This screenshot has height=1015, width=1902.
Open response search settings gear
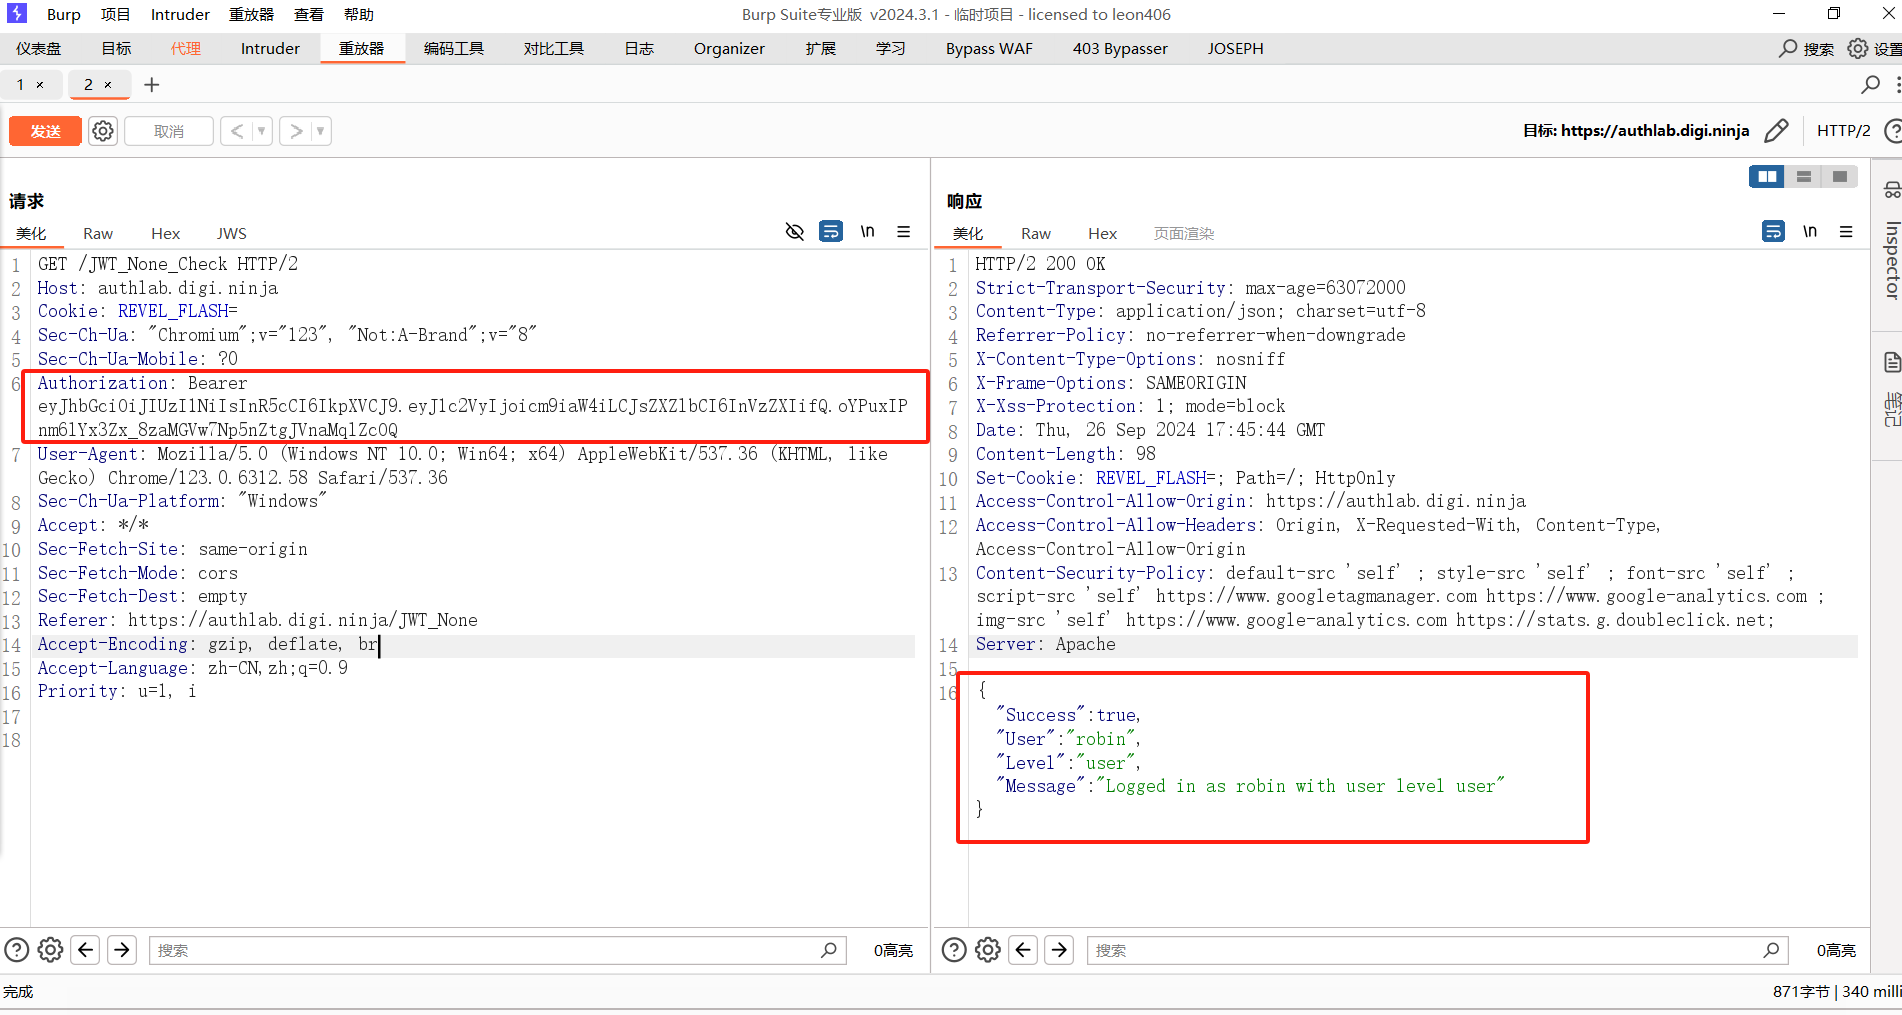[x=988, y=950]
